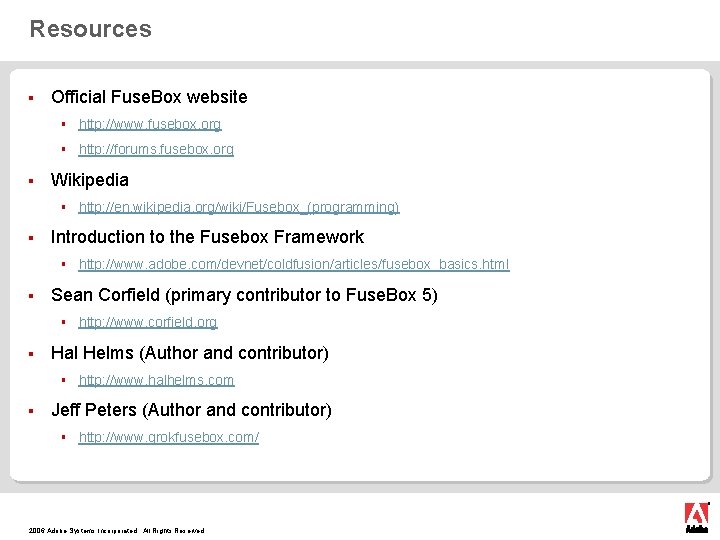The height and width of the screenshot is (540, 720).
Task: Click the Adobe copyright footer text
Action: point(116,530)
